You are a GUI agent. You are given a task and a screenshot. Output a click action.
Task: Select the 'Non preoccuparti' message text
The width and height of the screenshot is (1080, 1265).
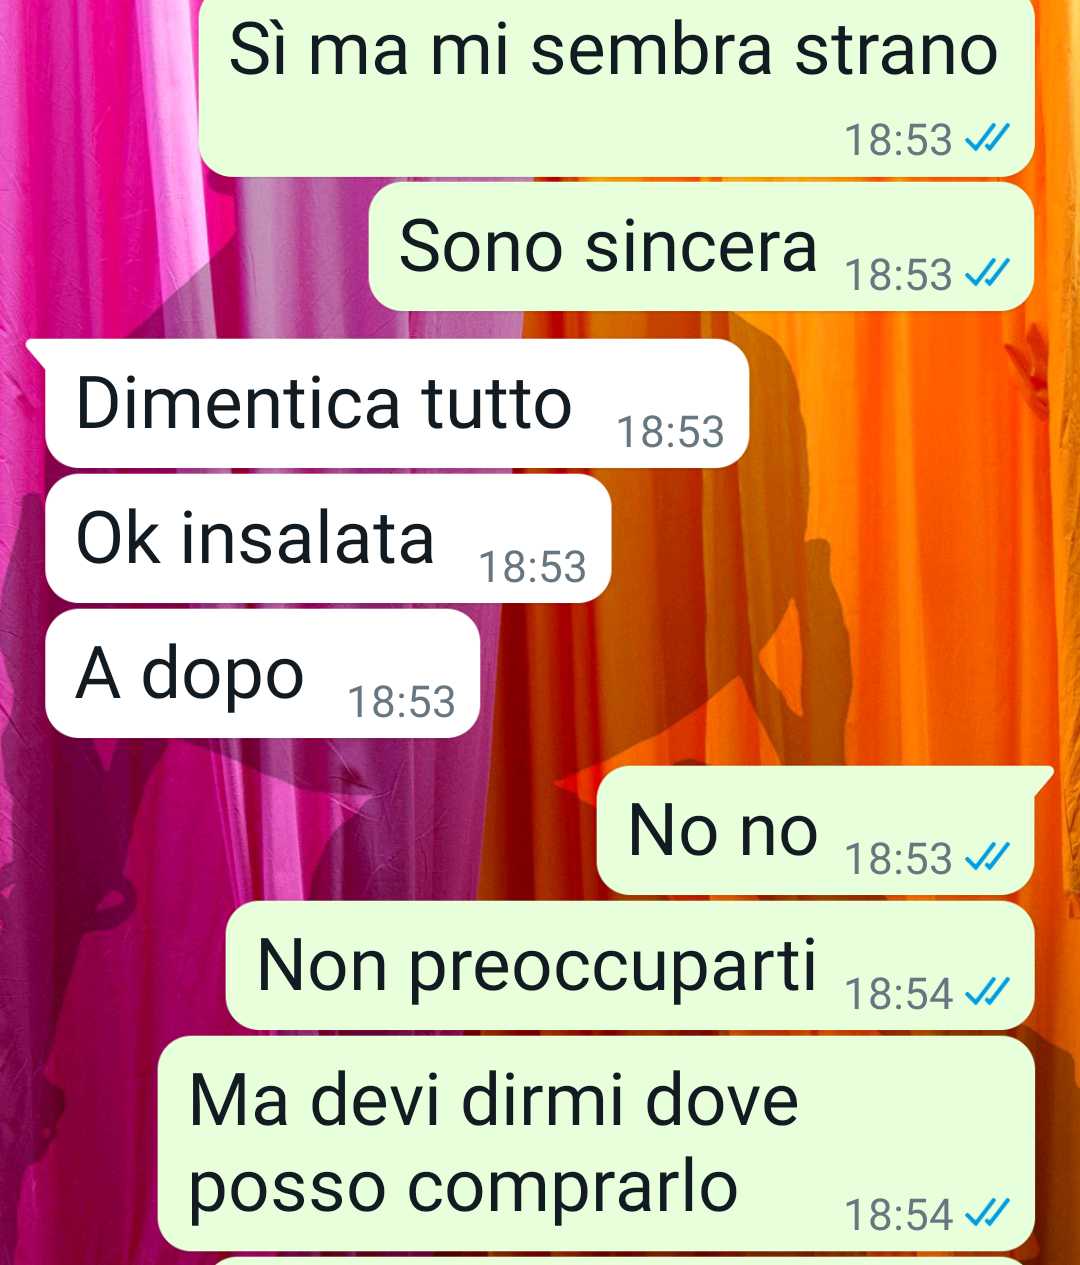(537, 966)
